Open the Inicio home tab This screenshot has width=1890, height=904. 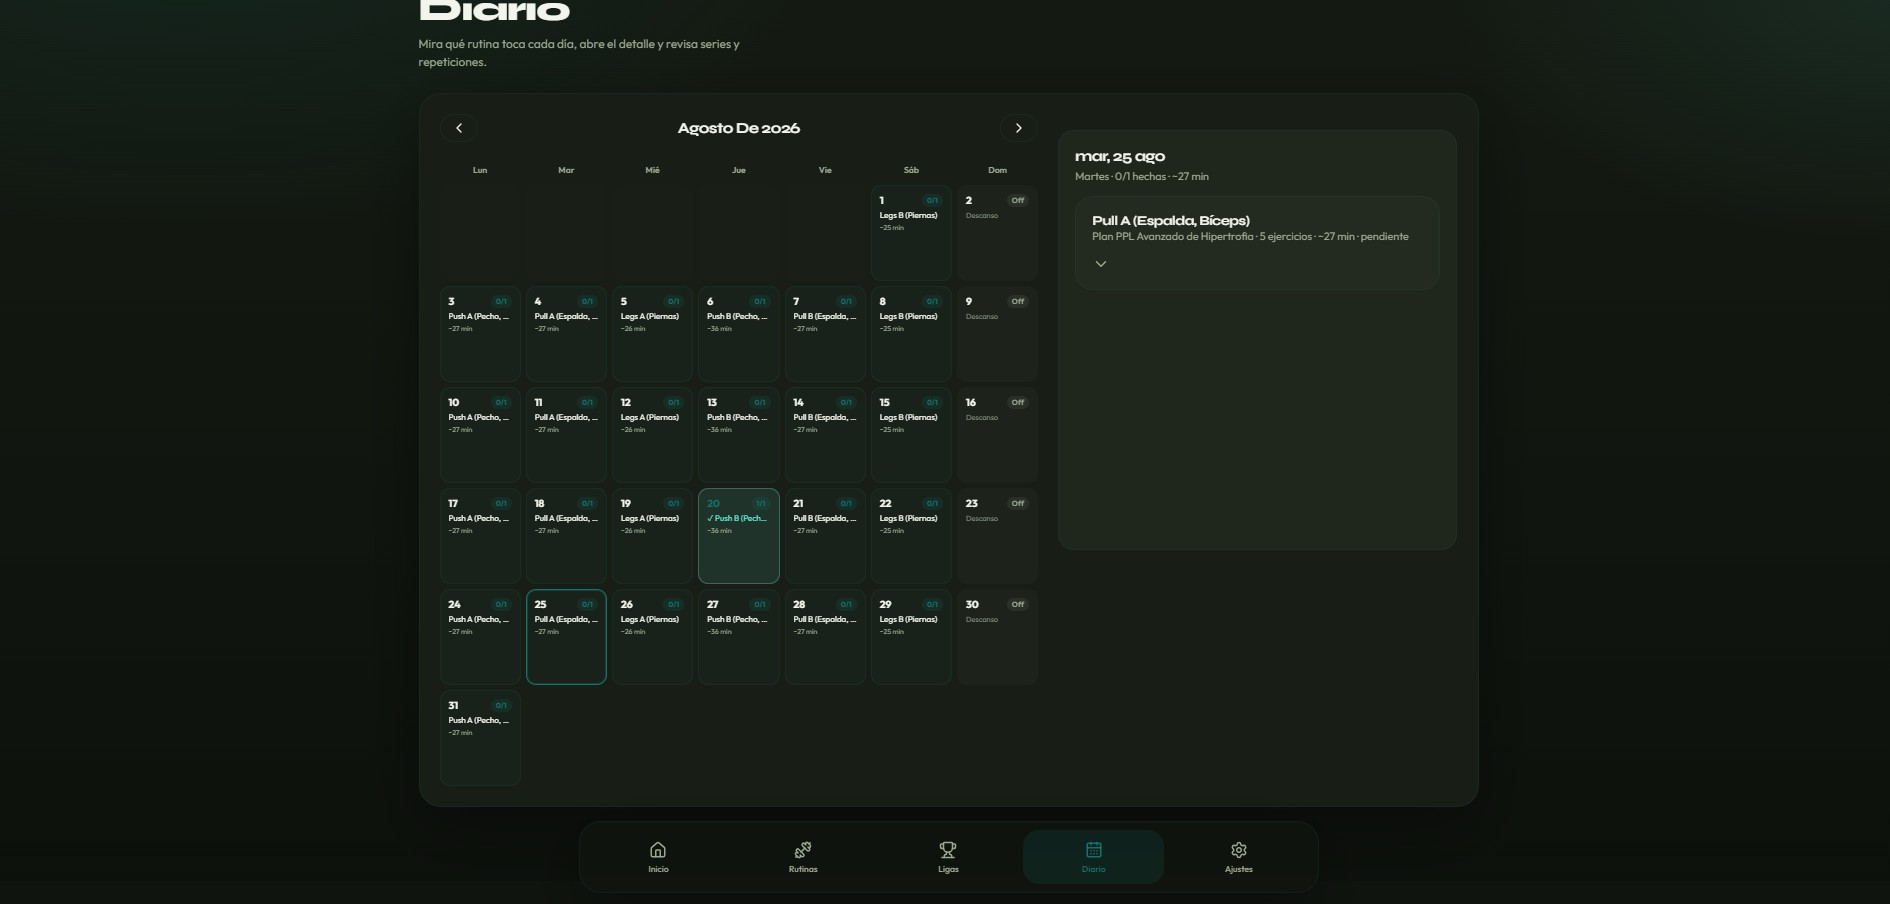click(x=658, y=857)
